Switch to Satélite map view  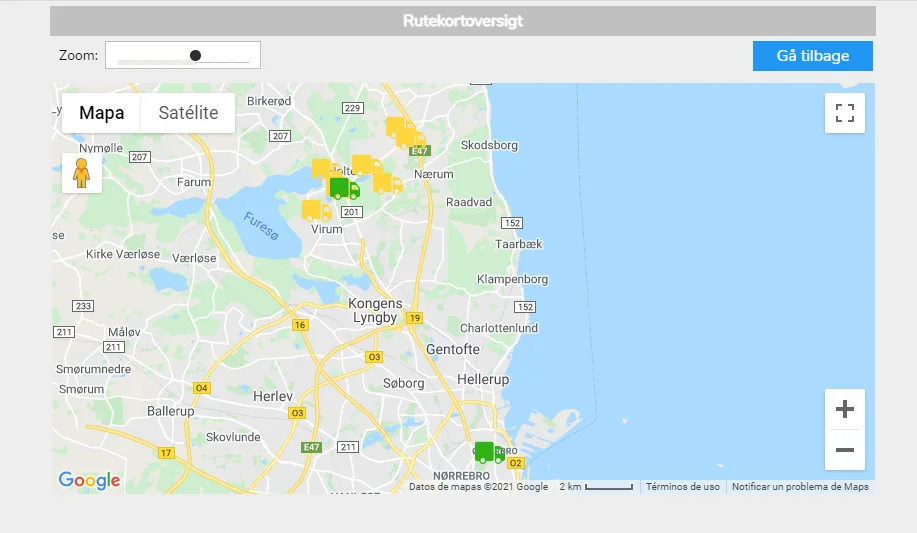pos(188,113)
